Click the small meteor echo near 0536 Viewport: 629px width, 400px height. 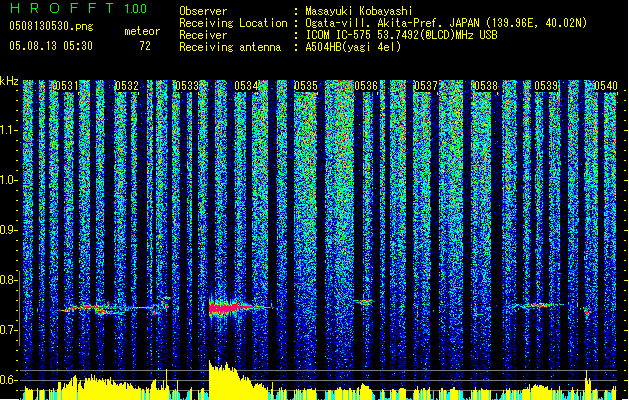[x=364, y=302]
